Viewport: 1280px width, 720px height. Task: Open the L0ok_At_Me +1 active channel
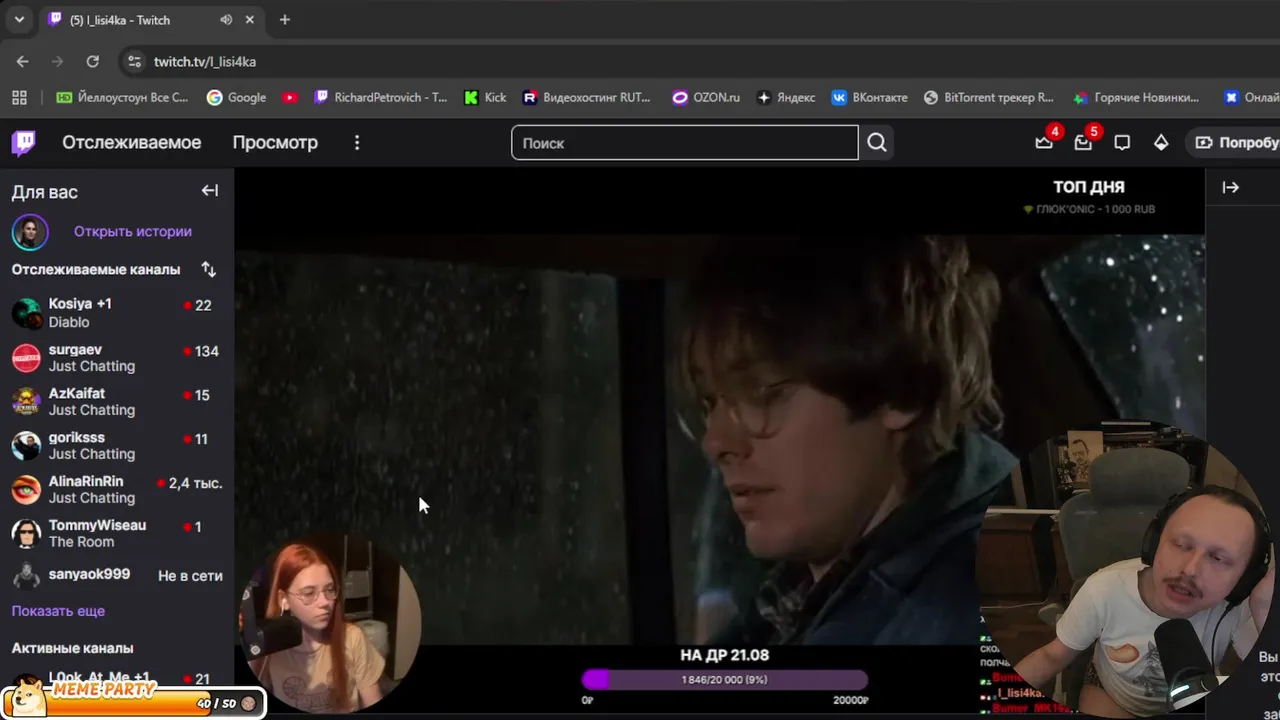click(117, 677)
